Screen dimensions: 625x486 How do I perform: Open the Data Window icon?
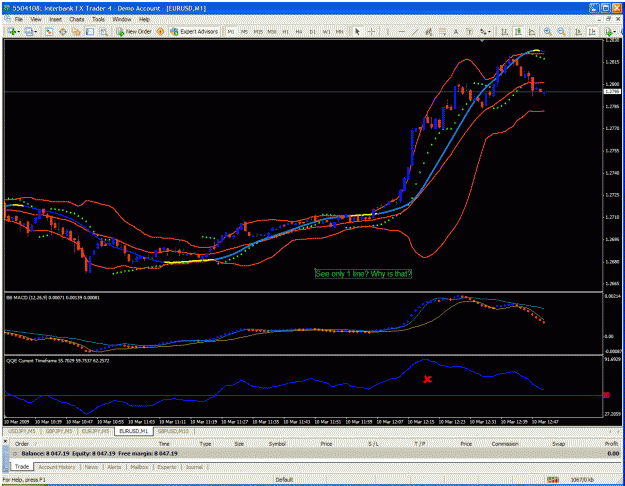tap(63, 31)
